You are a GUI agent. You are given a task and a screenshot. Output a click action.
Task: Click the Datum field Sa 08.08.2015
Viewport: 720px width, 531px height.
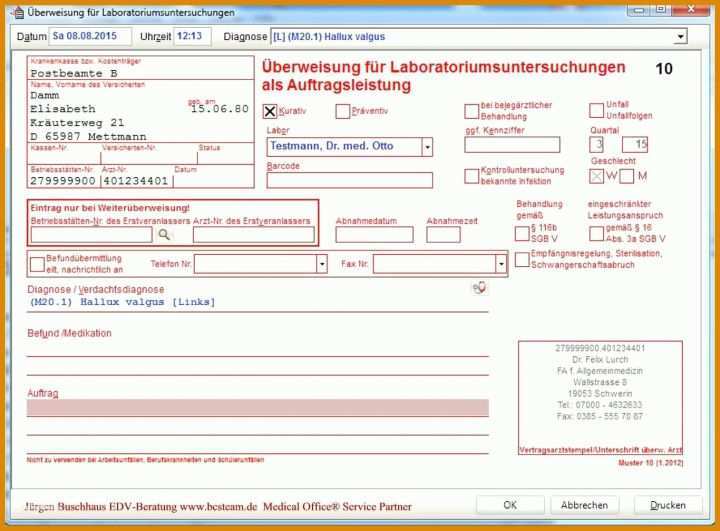[x=90, y=36]
